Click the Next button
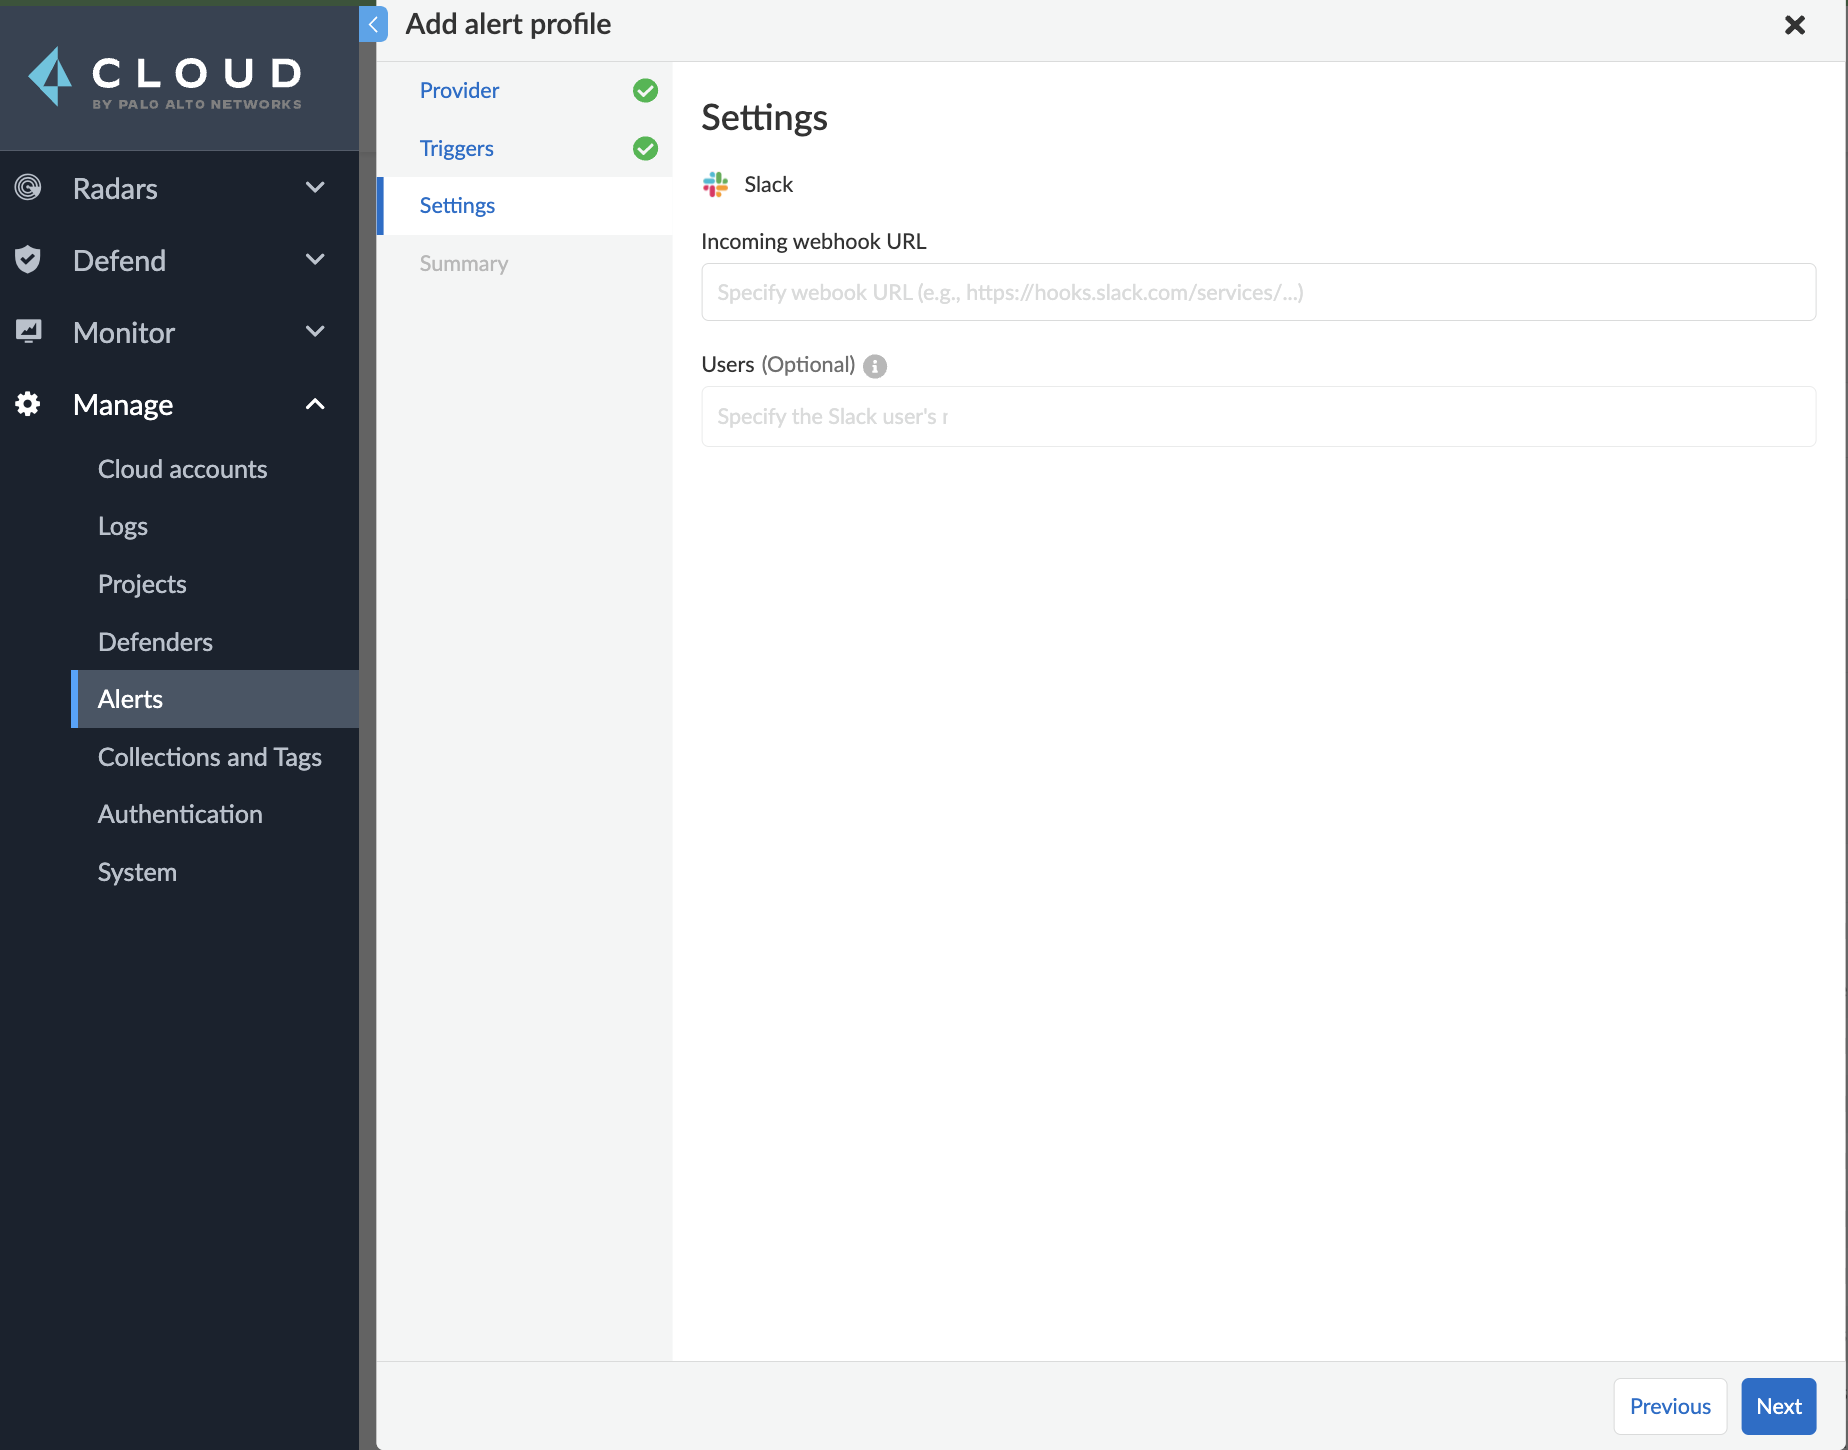 tap(1779, 1406)
